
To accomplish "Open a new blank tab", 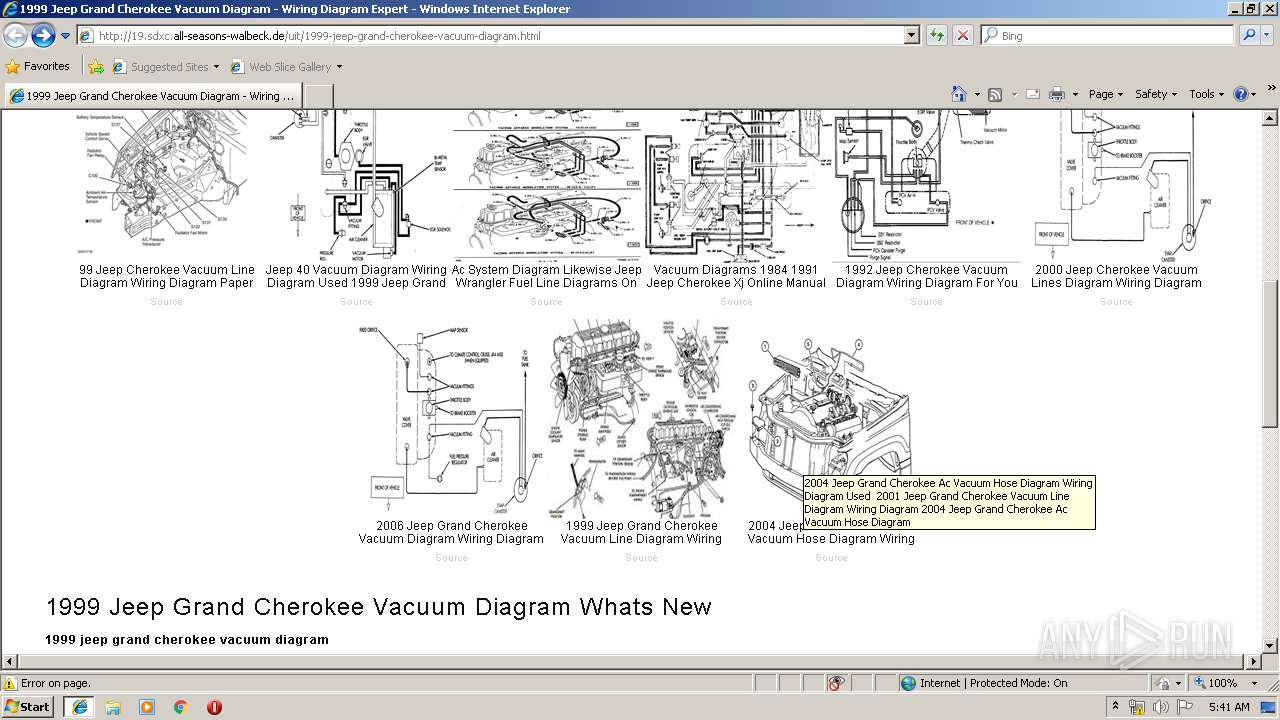I will (318, 96).
